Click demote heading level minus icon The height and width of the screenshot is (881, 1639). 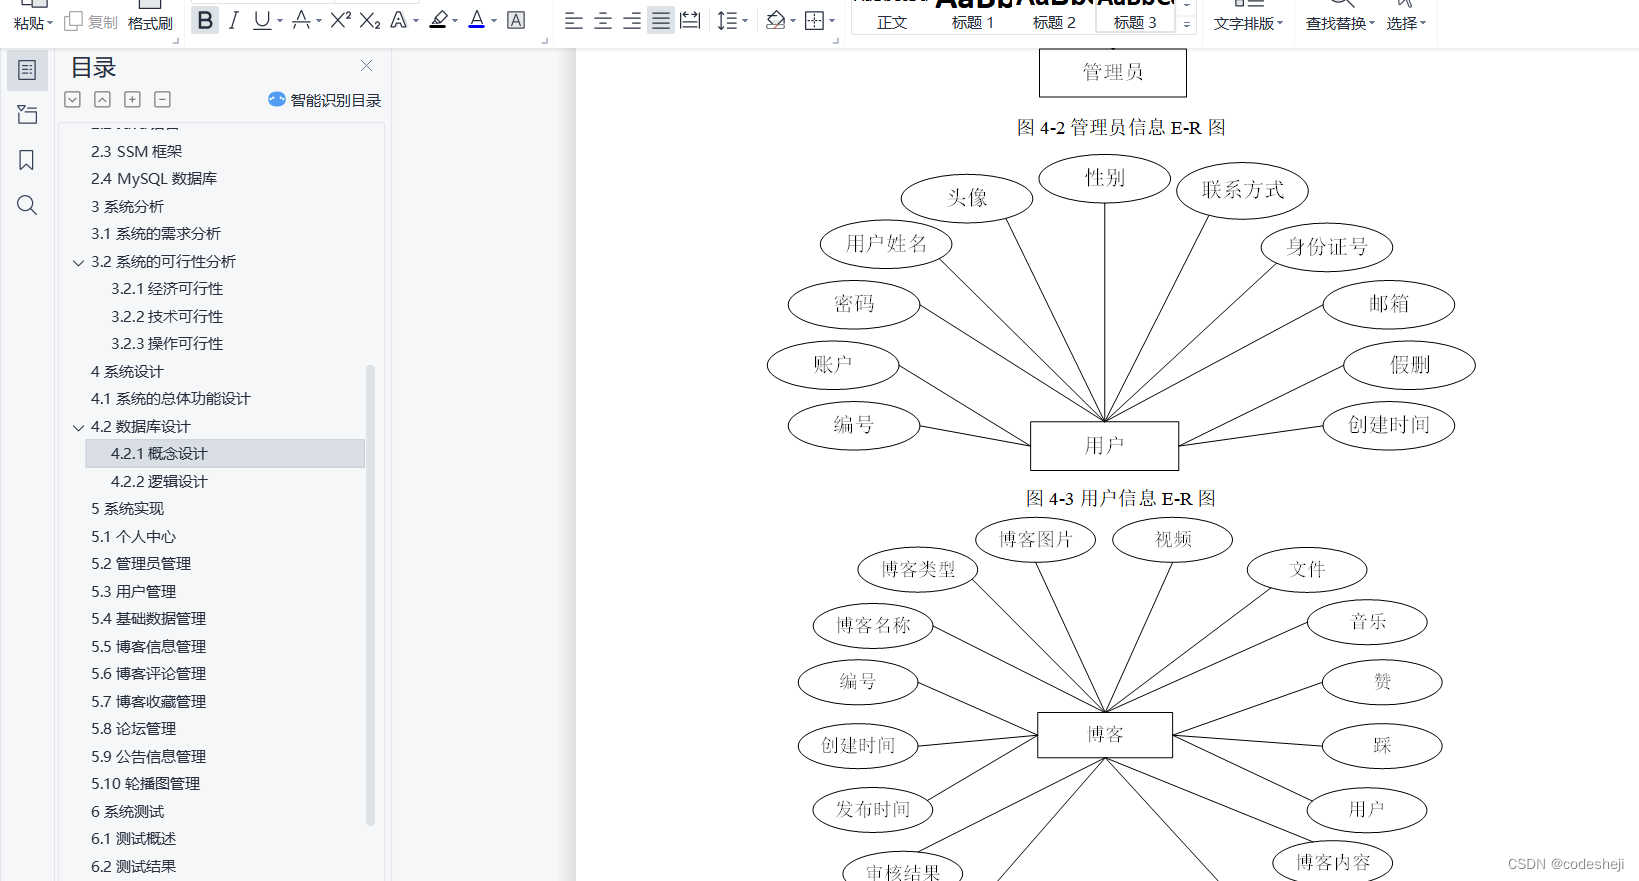[162, 99]
